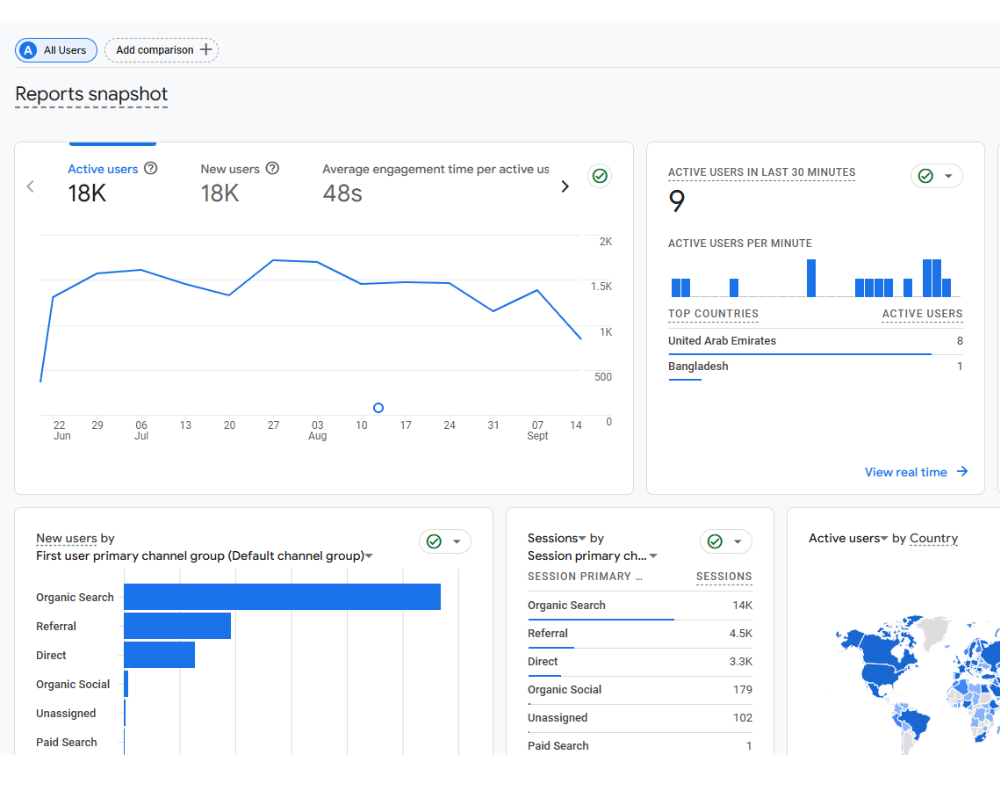Click the help icon beside Active users
Screen dimensions: 1000x800
coord(151,169)
